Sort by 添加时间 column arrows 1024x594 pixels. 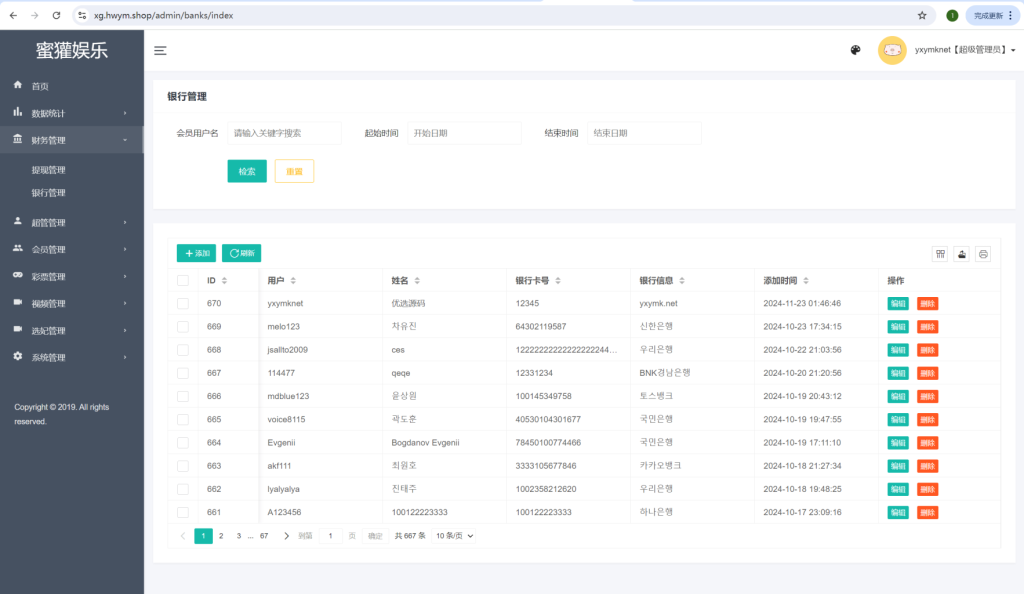tap(806, 281)
